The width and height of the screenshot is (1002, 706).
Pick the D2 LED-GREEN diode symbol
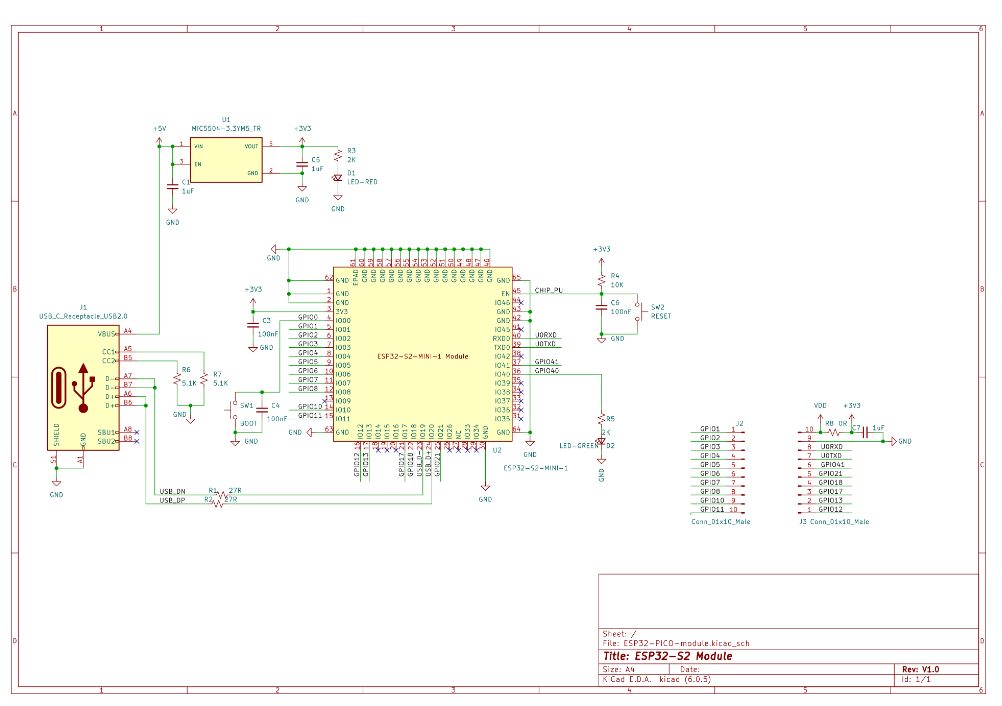pos(601,441)
